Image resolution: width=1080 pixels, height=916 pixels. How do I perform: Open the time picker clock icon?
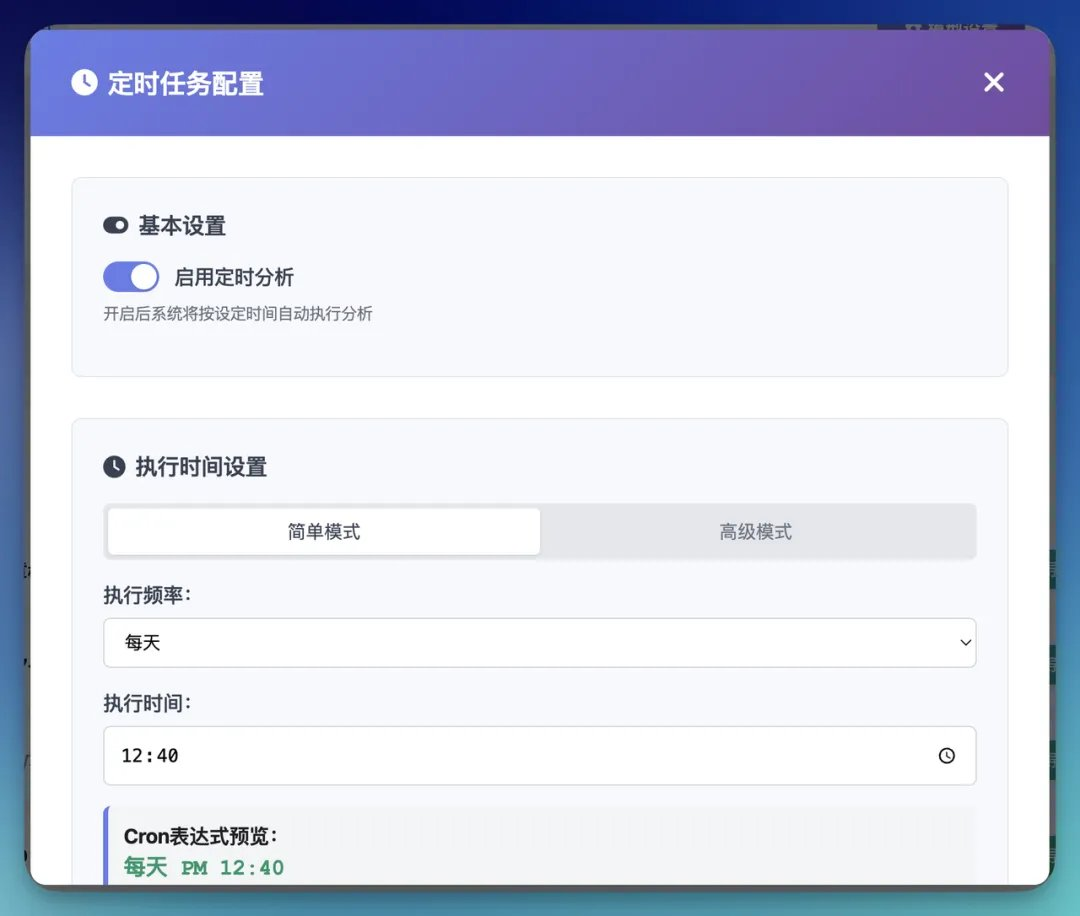(x=947, y=756)
